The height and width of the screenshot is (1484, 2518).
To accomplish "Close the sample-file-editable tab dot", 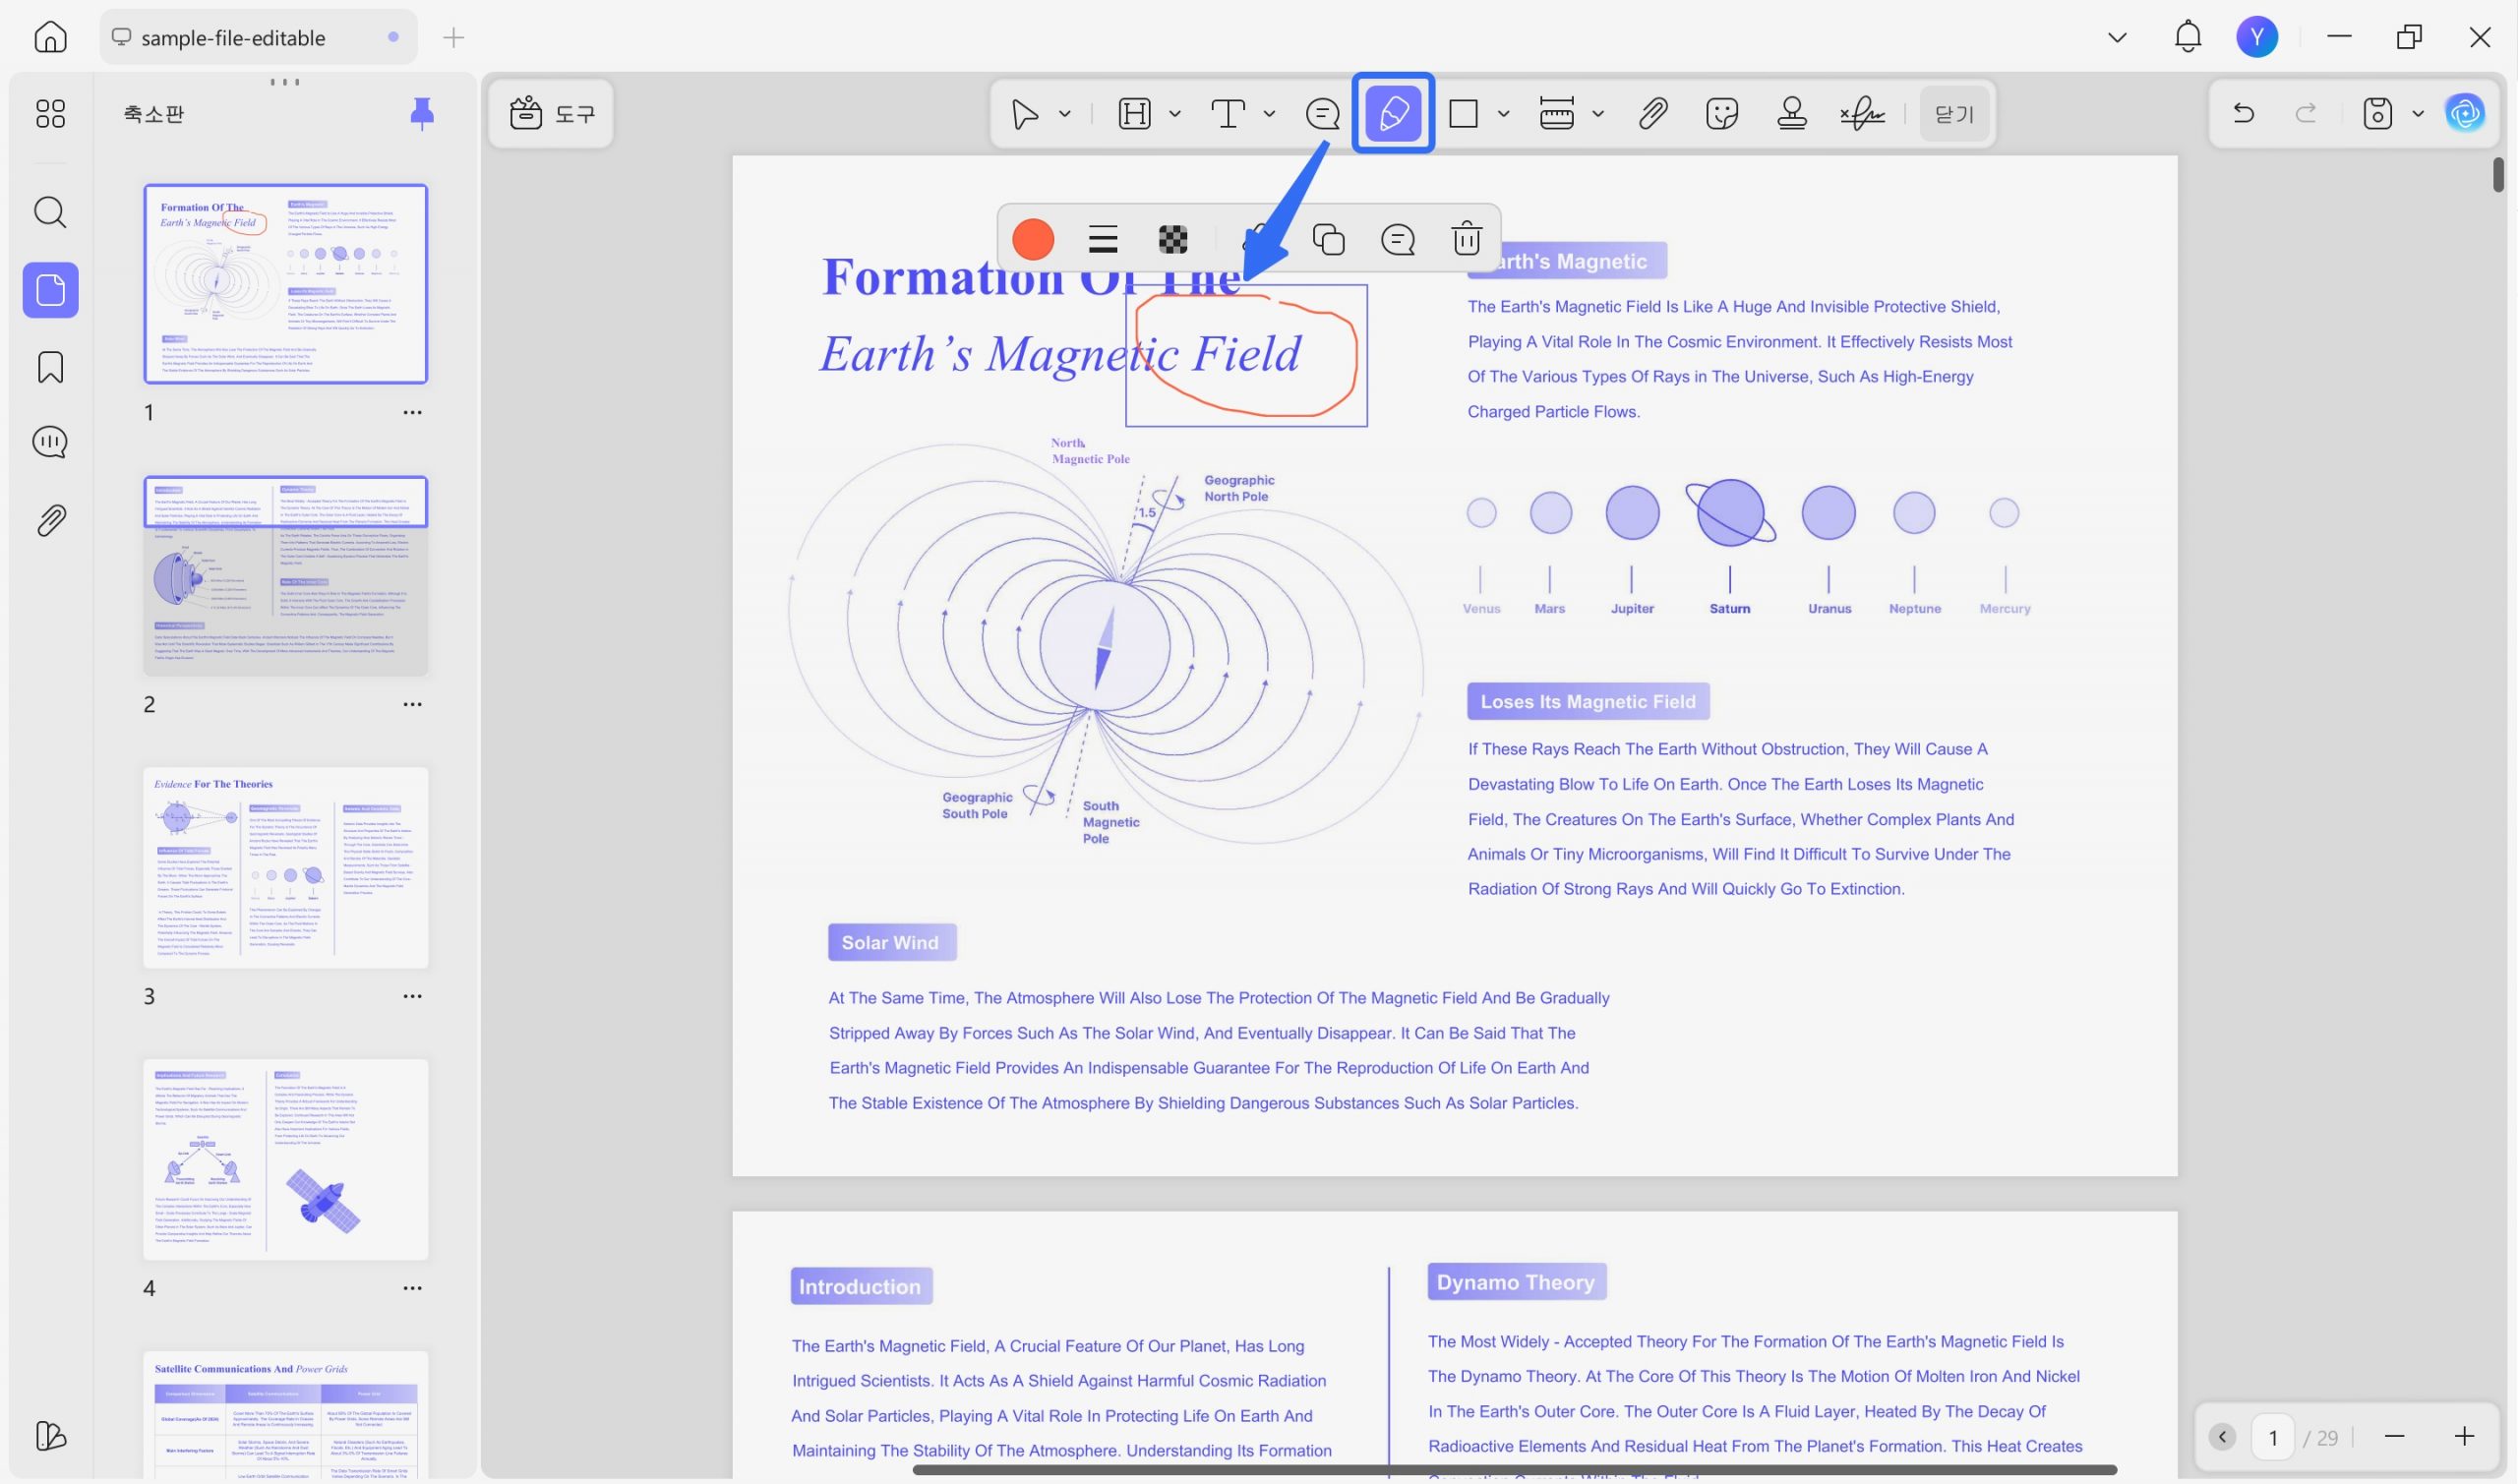I will (x=393, y=37).
